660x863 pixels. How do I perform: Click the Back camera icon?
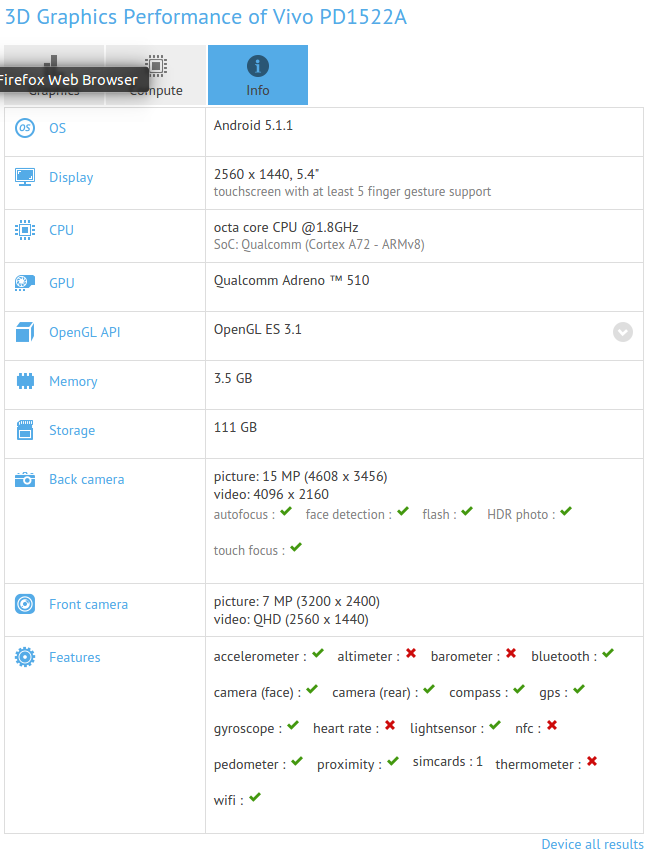(x=25, y=479)
